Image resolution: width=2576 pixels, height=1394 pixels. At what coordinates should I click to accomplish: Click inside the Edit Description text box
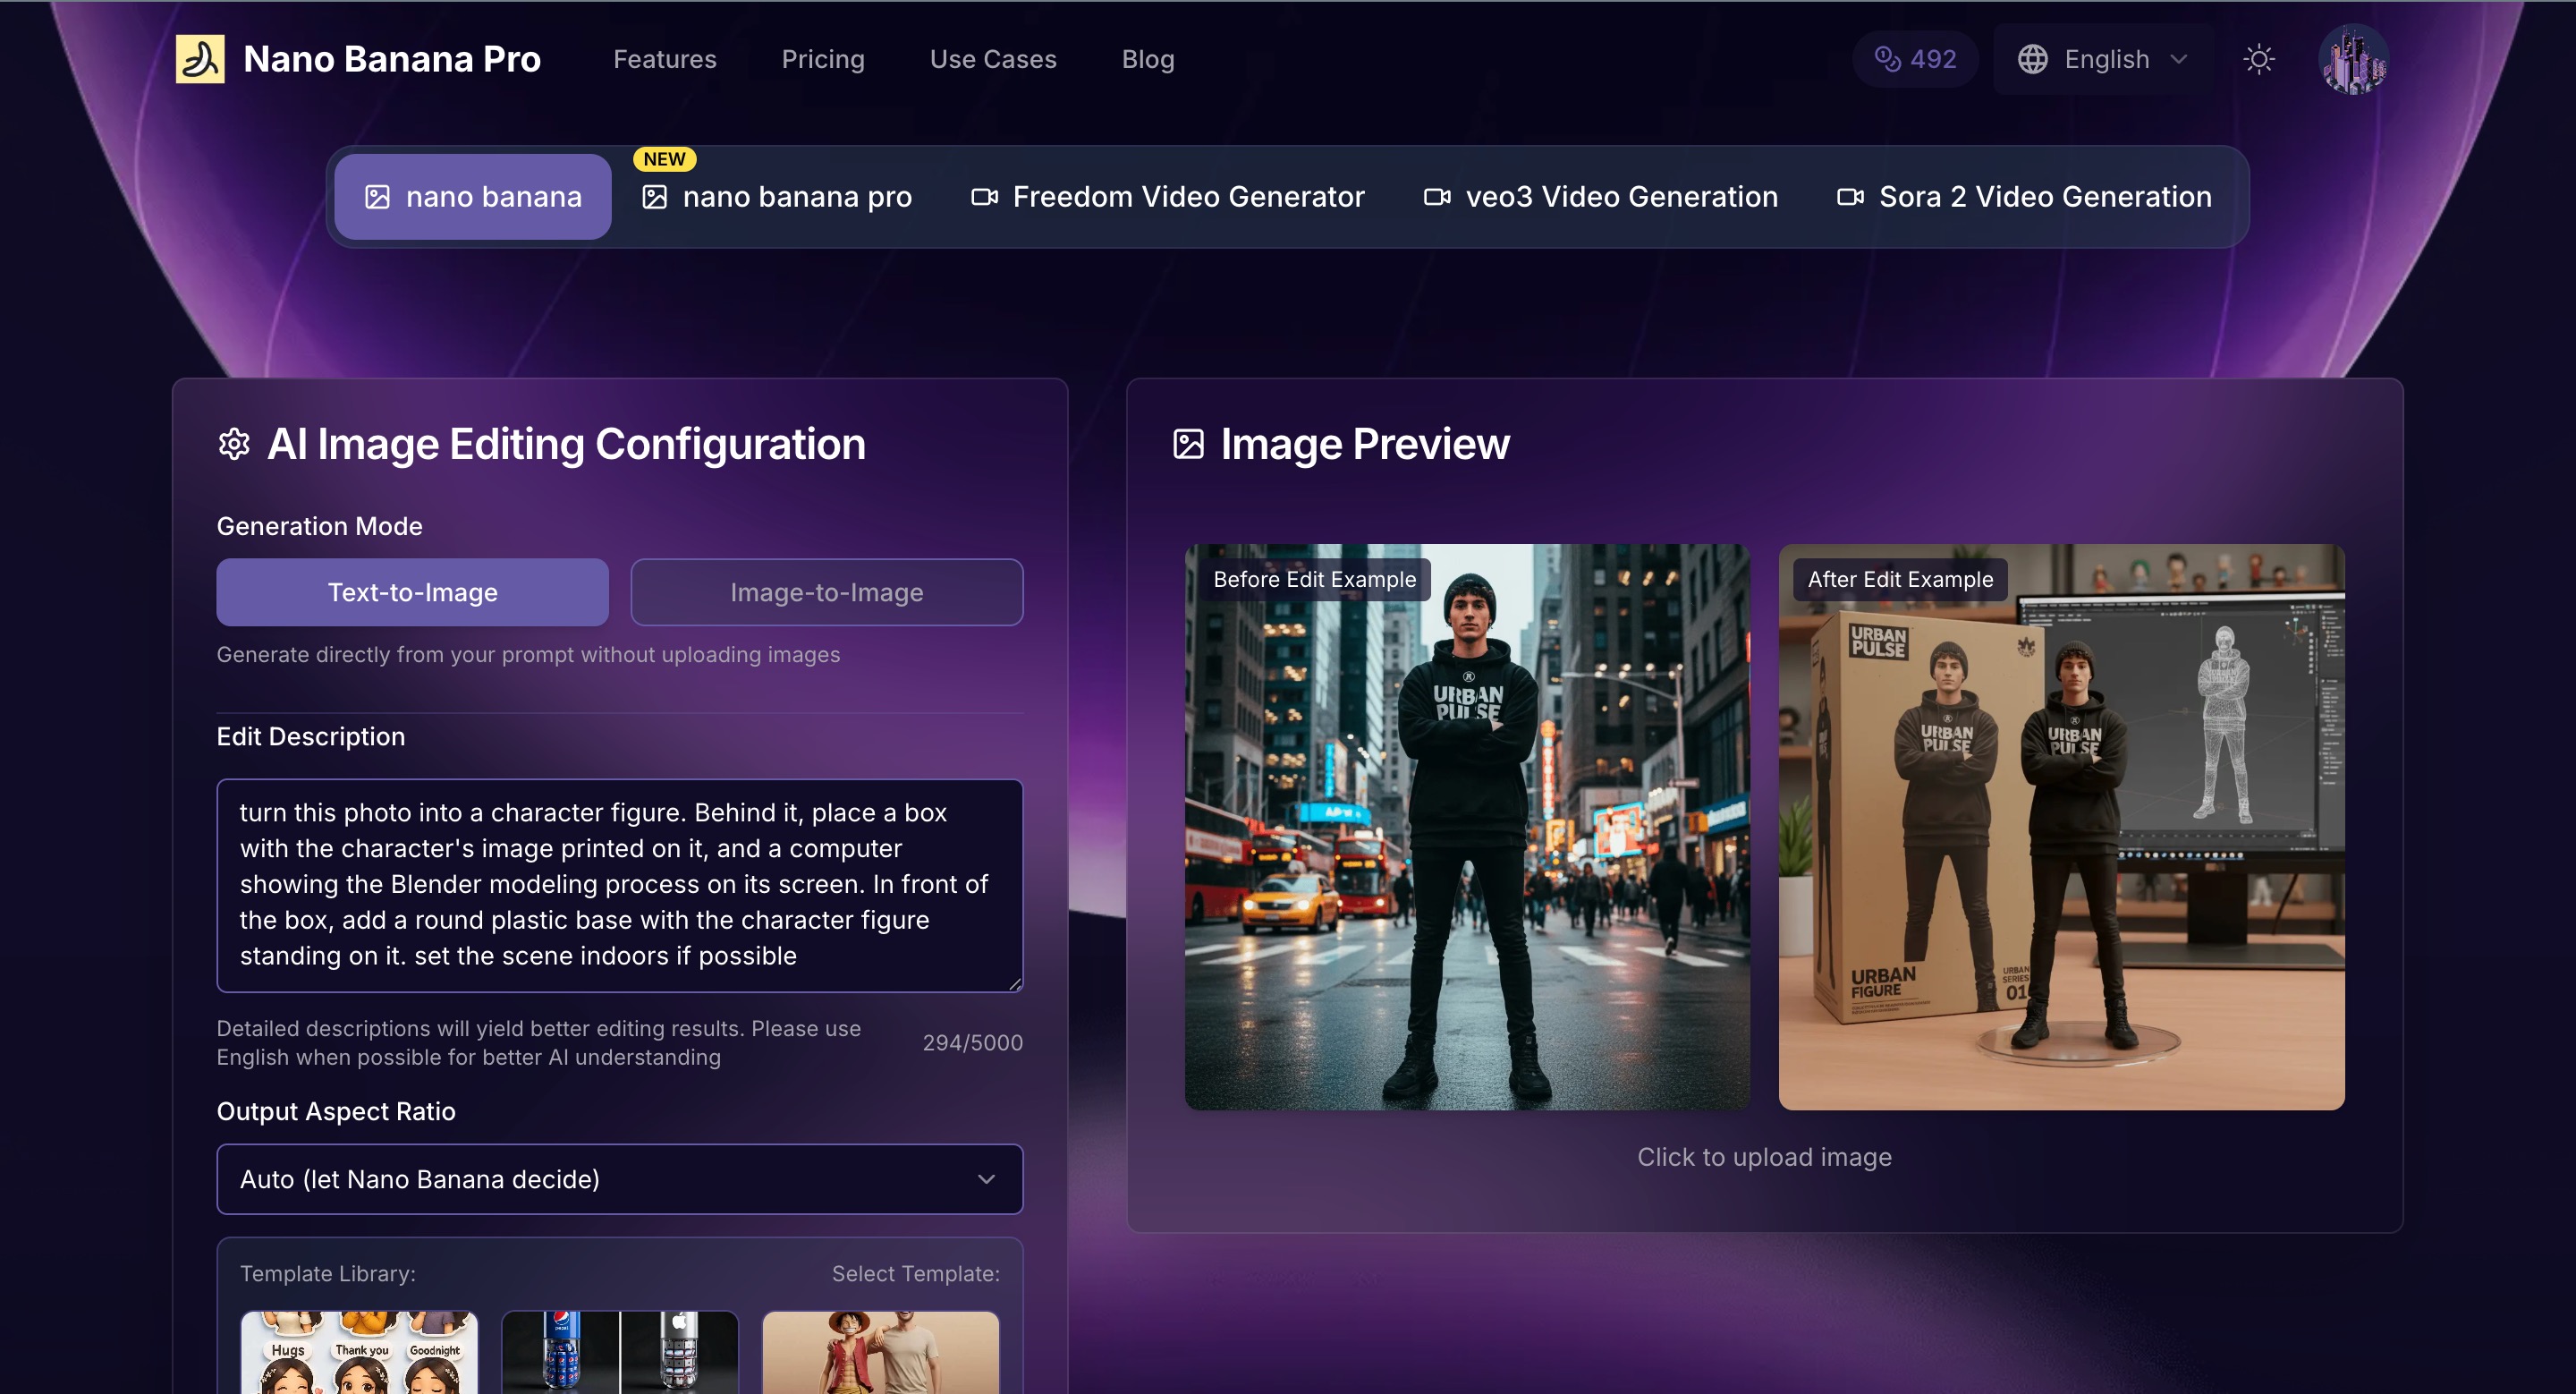coord(619,884)
